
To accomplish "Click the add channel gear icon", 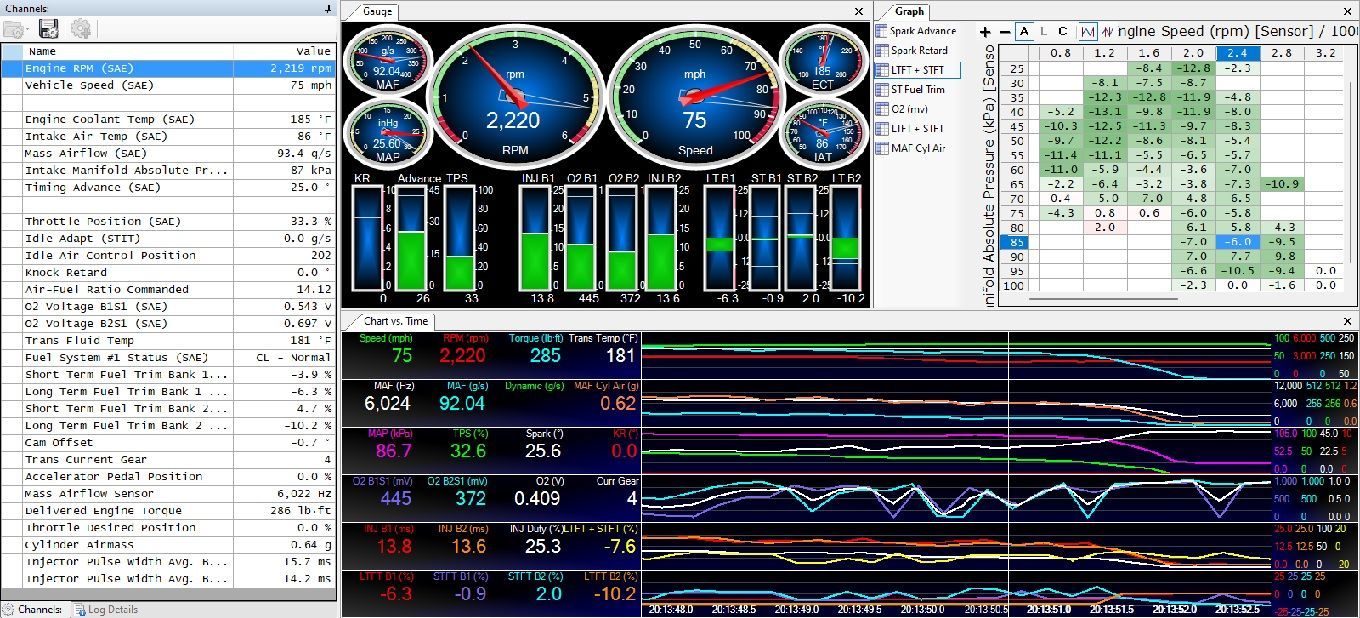I will (x=81, y=29).
